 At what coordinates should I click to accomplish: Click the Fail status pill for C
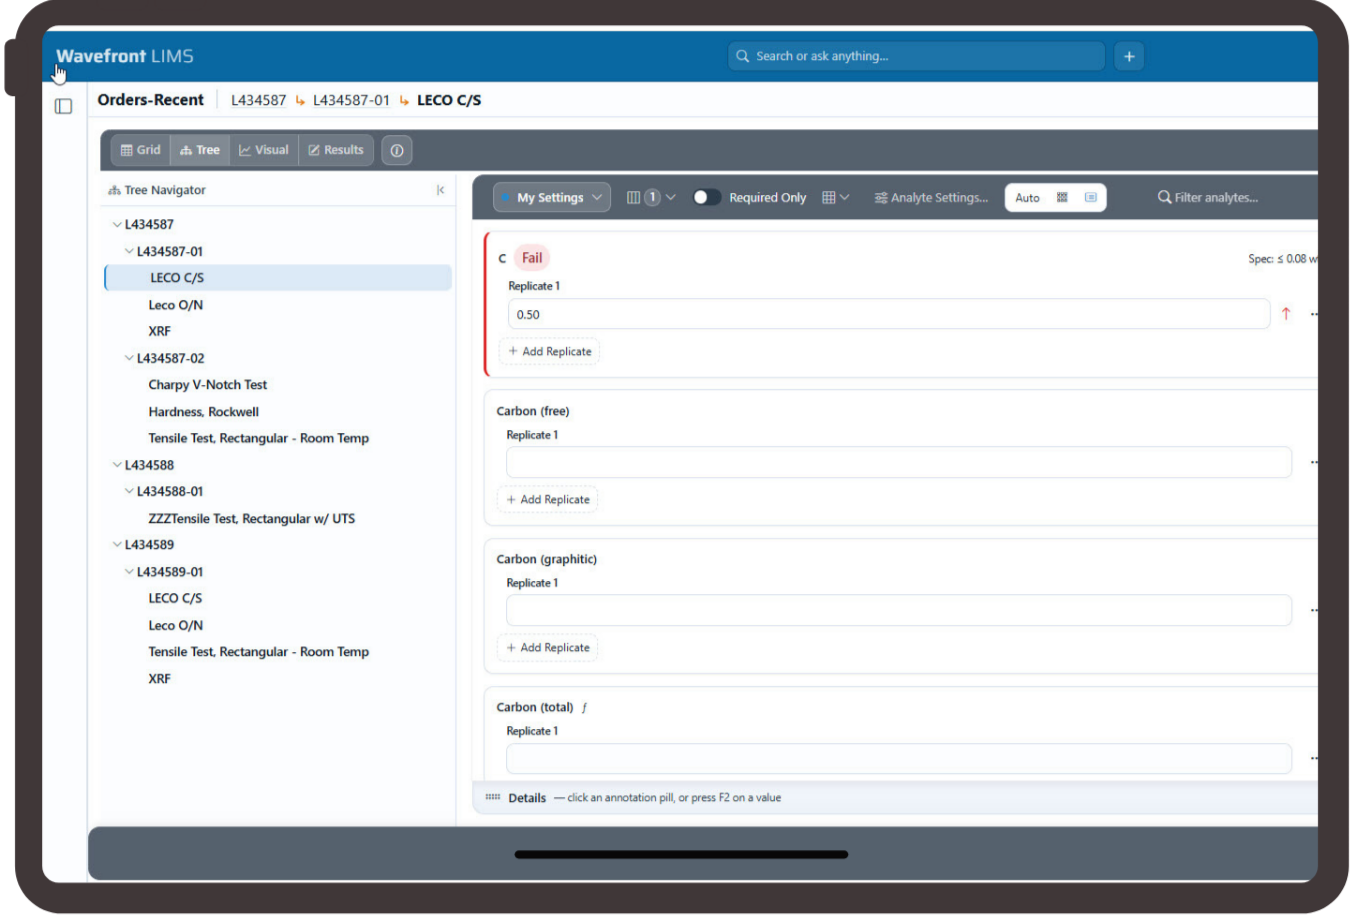pyautogui.click(x=532, y=258)
